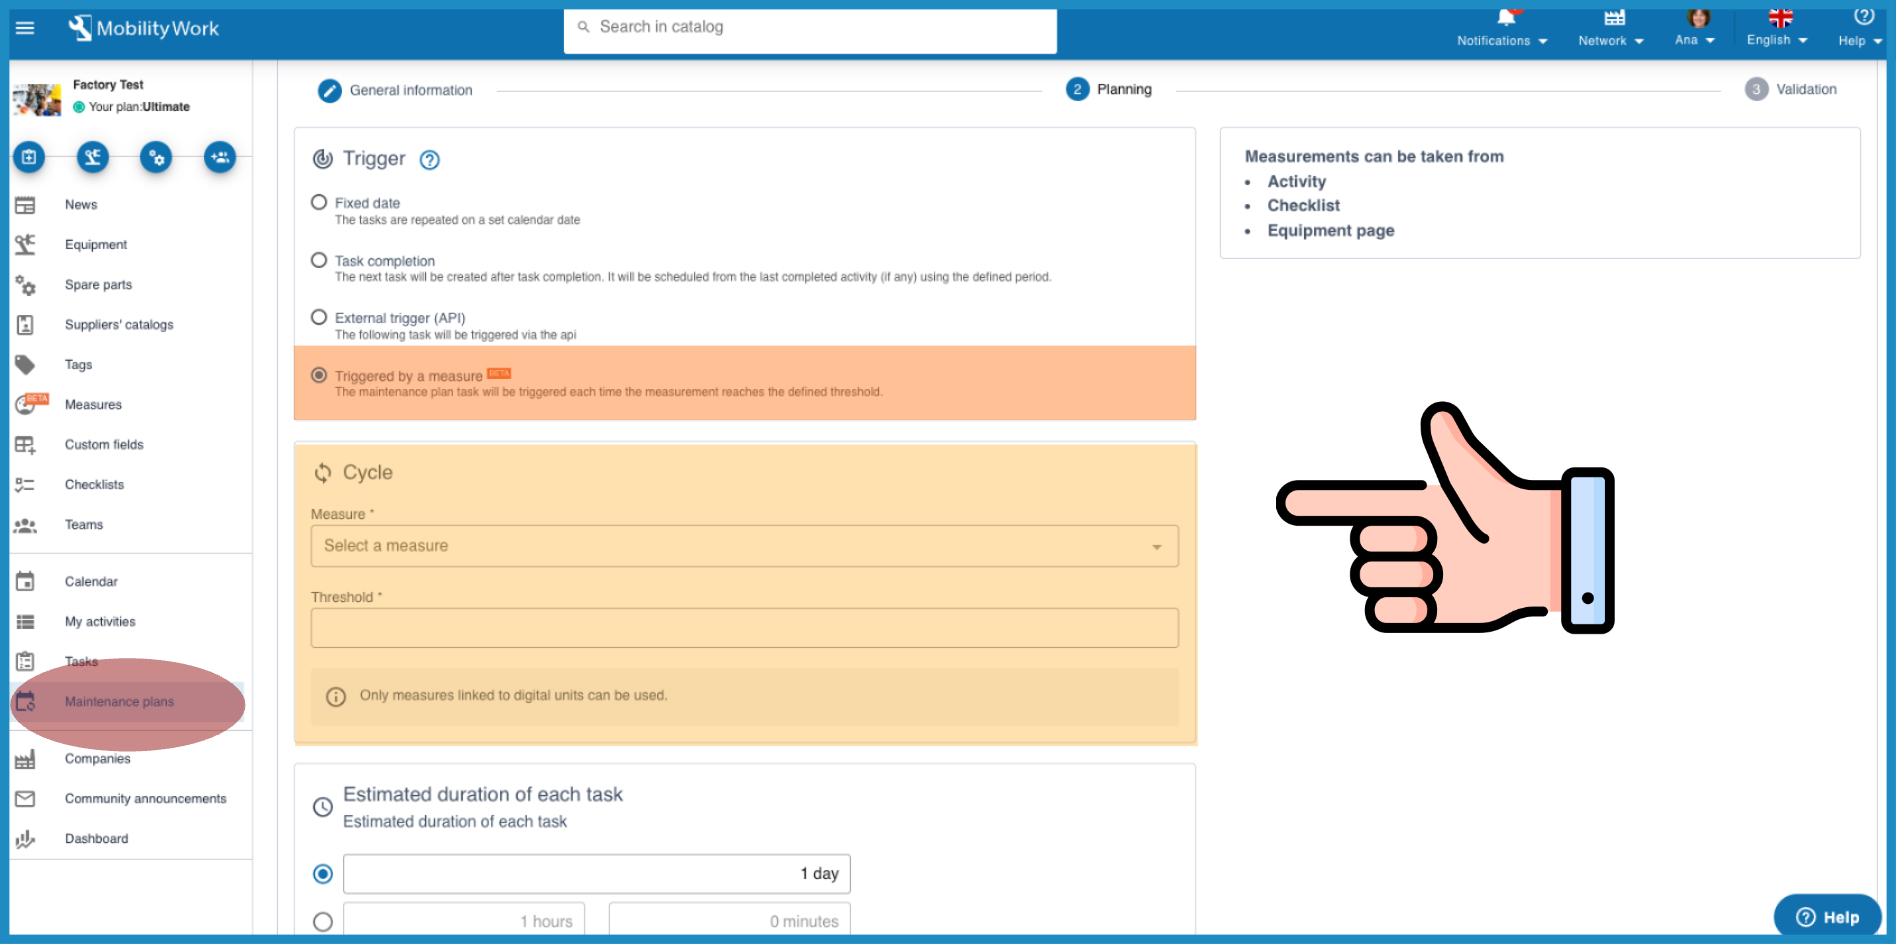Go to Tags in sidebar
Screen dimensions: 1896x944
pyautogui.click(x=78, y=365)
